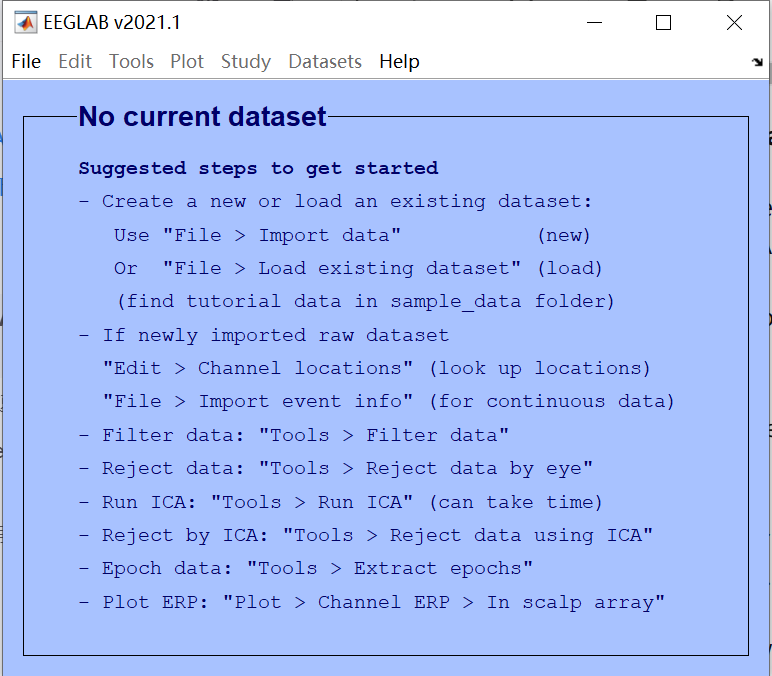Close the EEGLAB window

(x=734, y=23)
